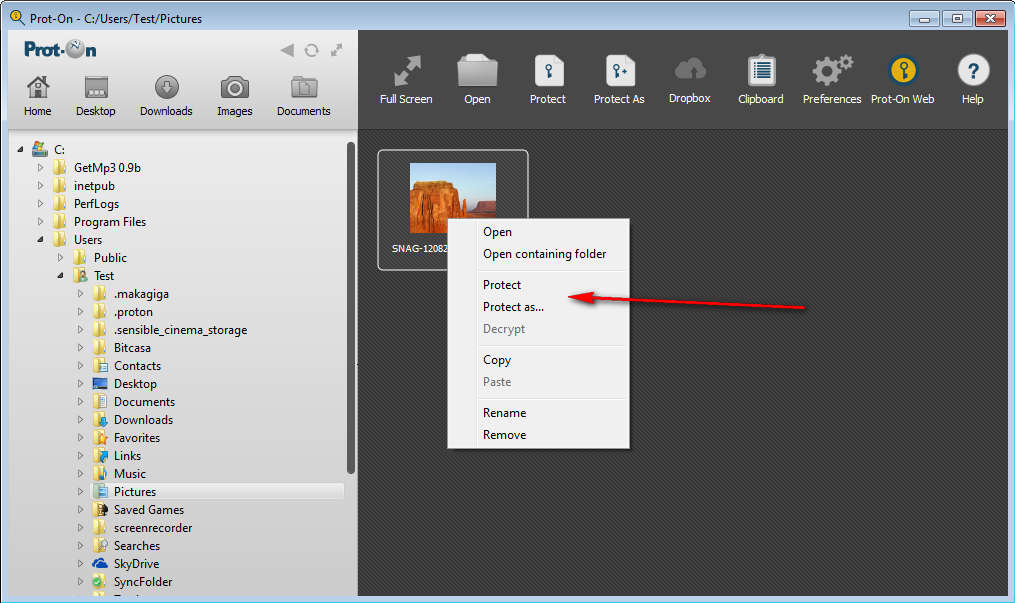The image size is (1015, 603).
Task: Click the Protect padlock toolbar icon
Action: point(547,73)
